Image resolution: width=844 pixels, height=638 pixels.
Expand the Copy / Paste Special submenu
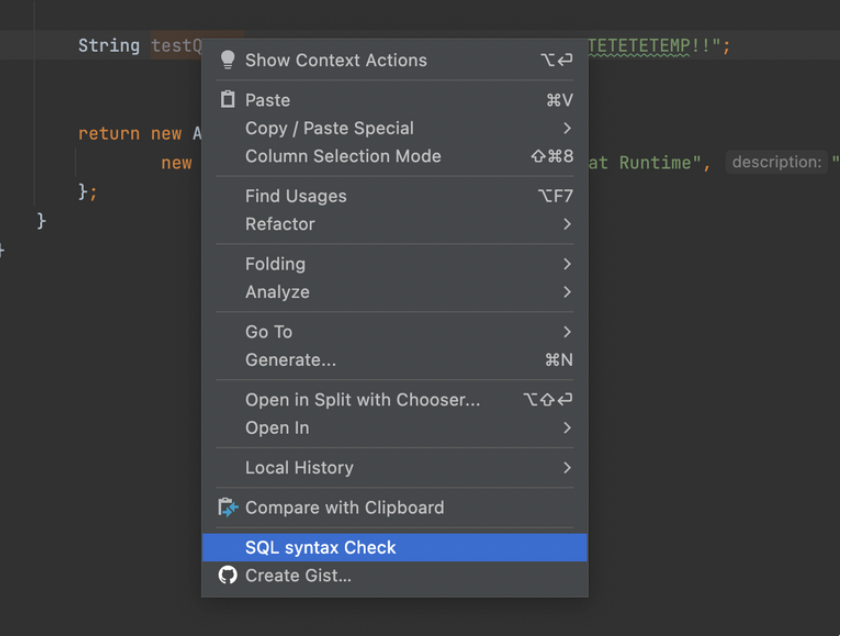tap(567, 128)
